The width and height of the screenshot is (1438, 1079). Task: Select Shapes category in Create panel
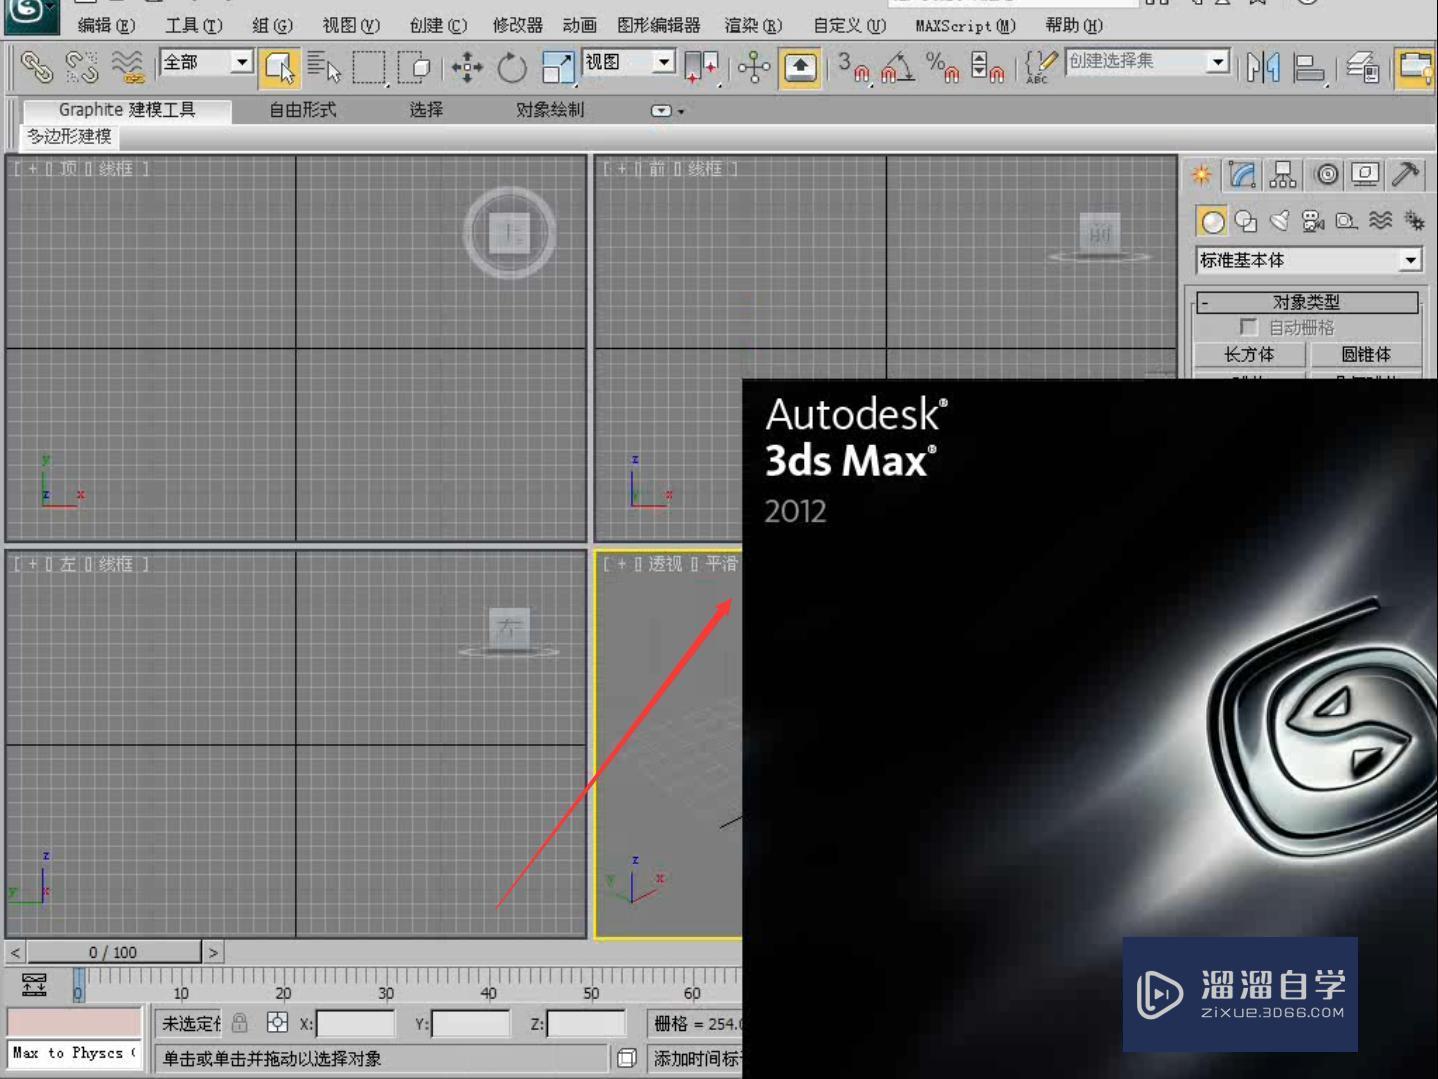1246,221
